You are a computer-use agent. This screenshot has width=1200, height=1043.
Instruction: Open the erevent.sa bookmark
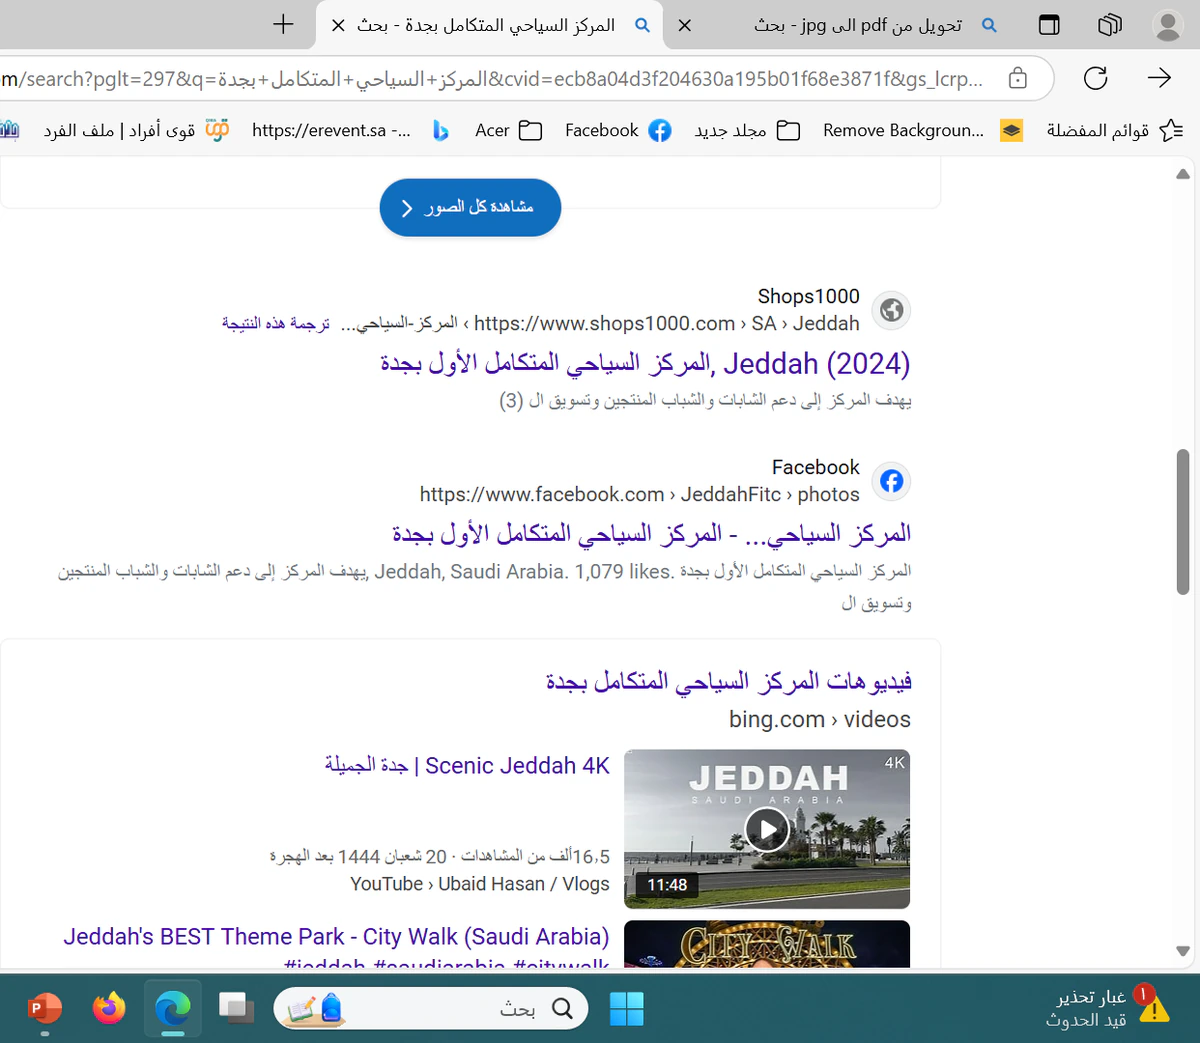[331, 130]
